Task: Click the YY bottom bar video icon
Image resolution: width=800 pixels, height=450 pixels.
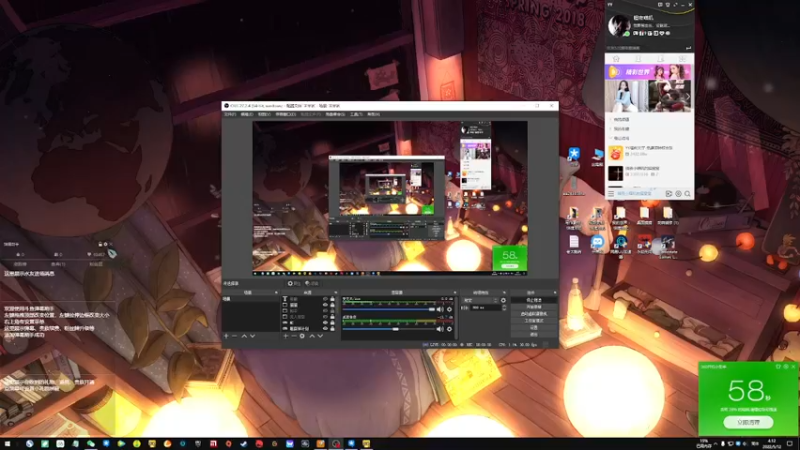Action: point(669,194)
